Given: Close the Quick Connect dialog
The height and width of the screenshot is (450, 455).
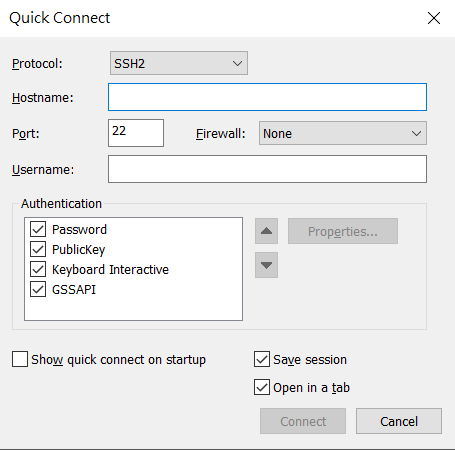Looking at the screenshot, I should coord(434,18).
